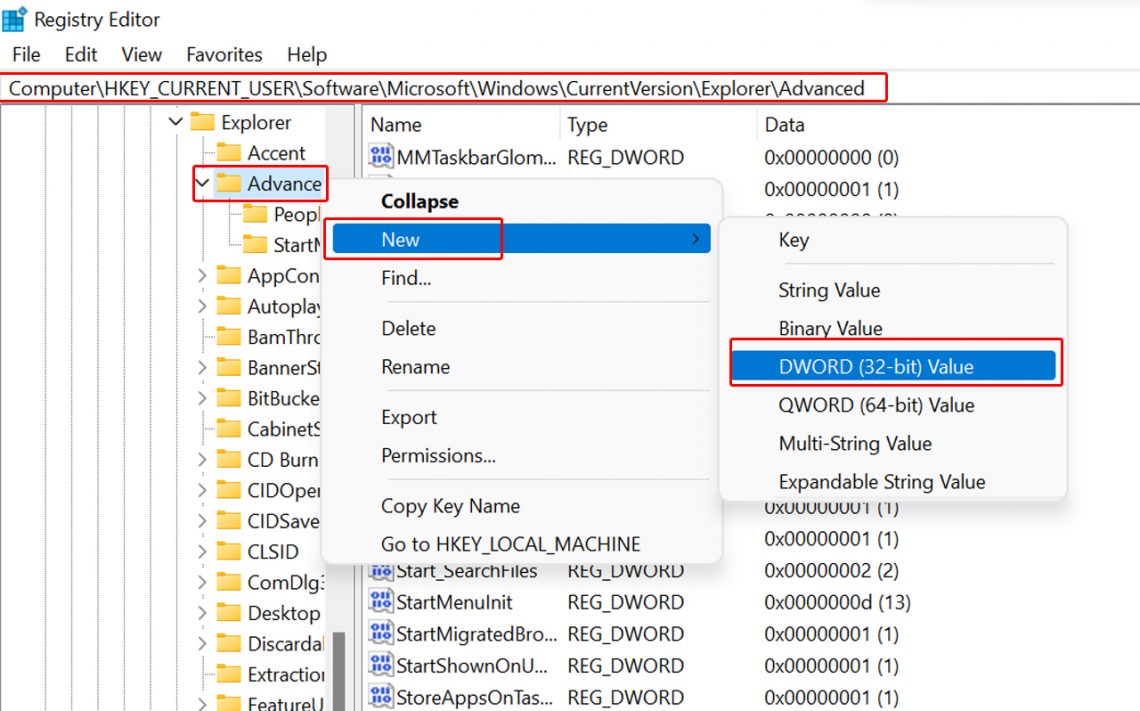Collapse the Advanced key chevron
The height and width of the screenshot is (711, 1140).
(203, 184)
